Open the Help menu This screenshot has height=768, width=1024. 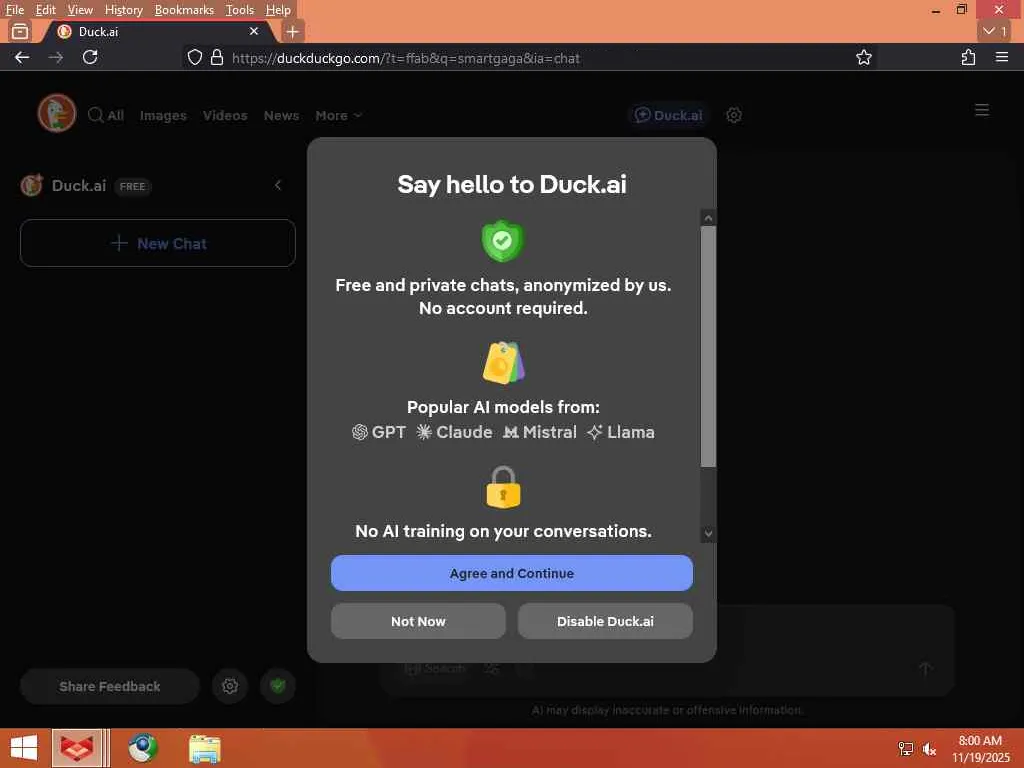coord(278,10)
